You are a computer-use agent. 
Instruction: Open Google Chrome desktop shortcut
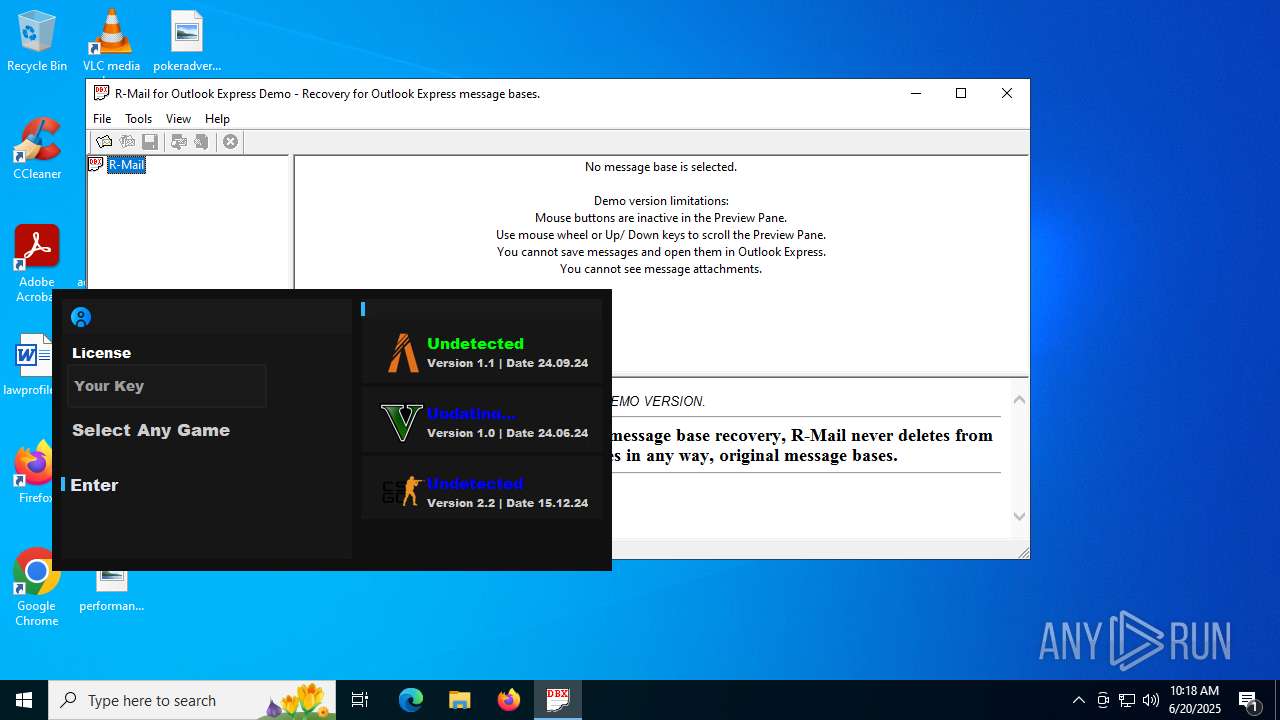pos(36,587)
